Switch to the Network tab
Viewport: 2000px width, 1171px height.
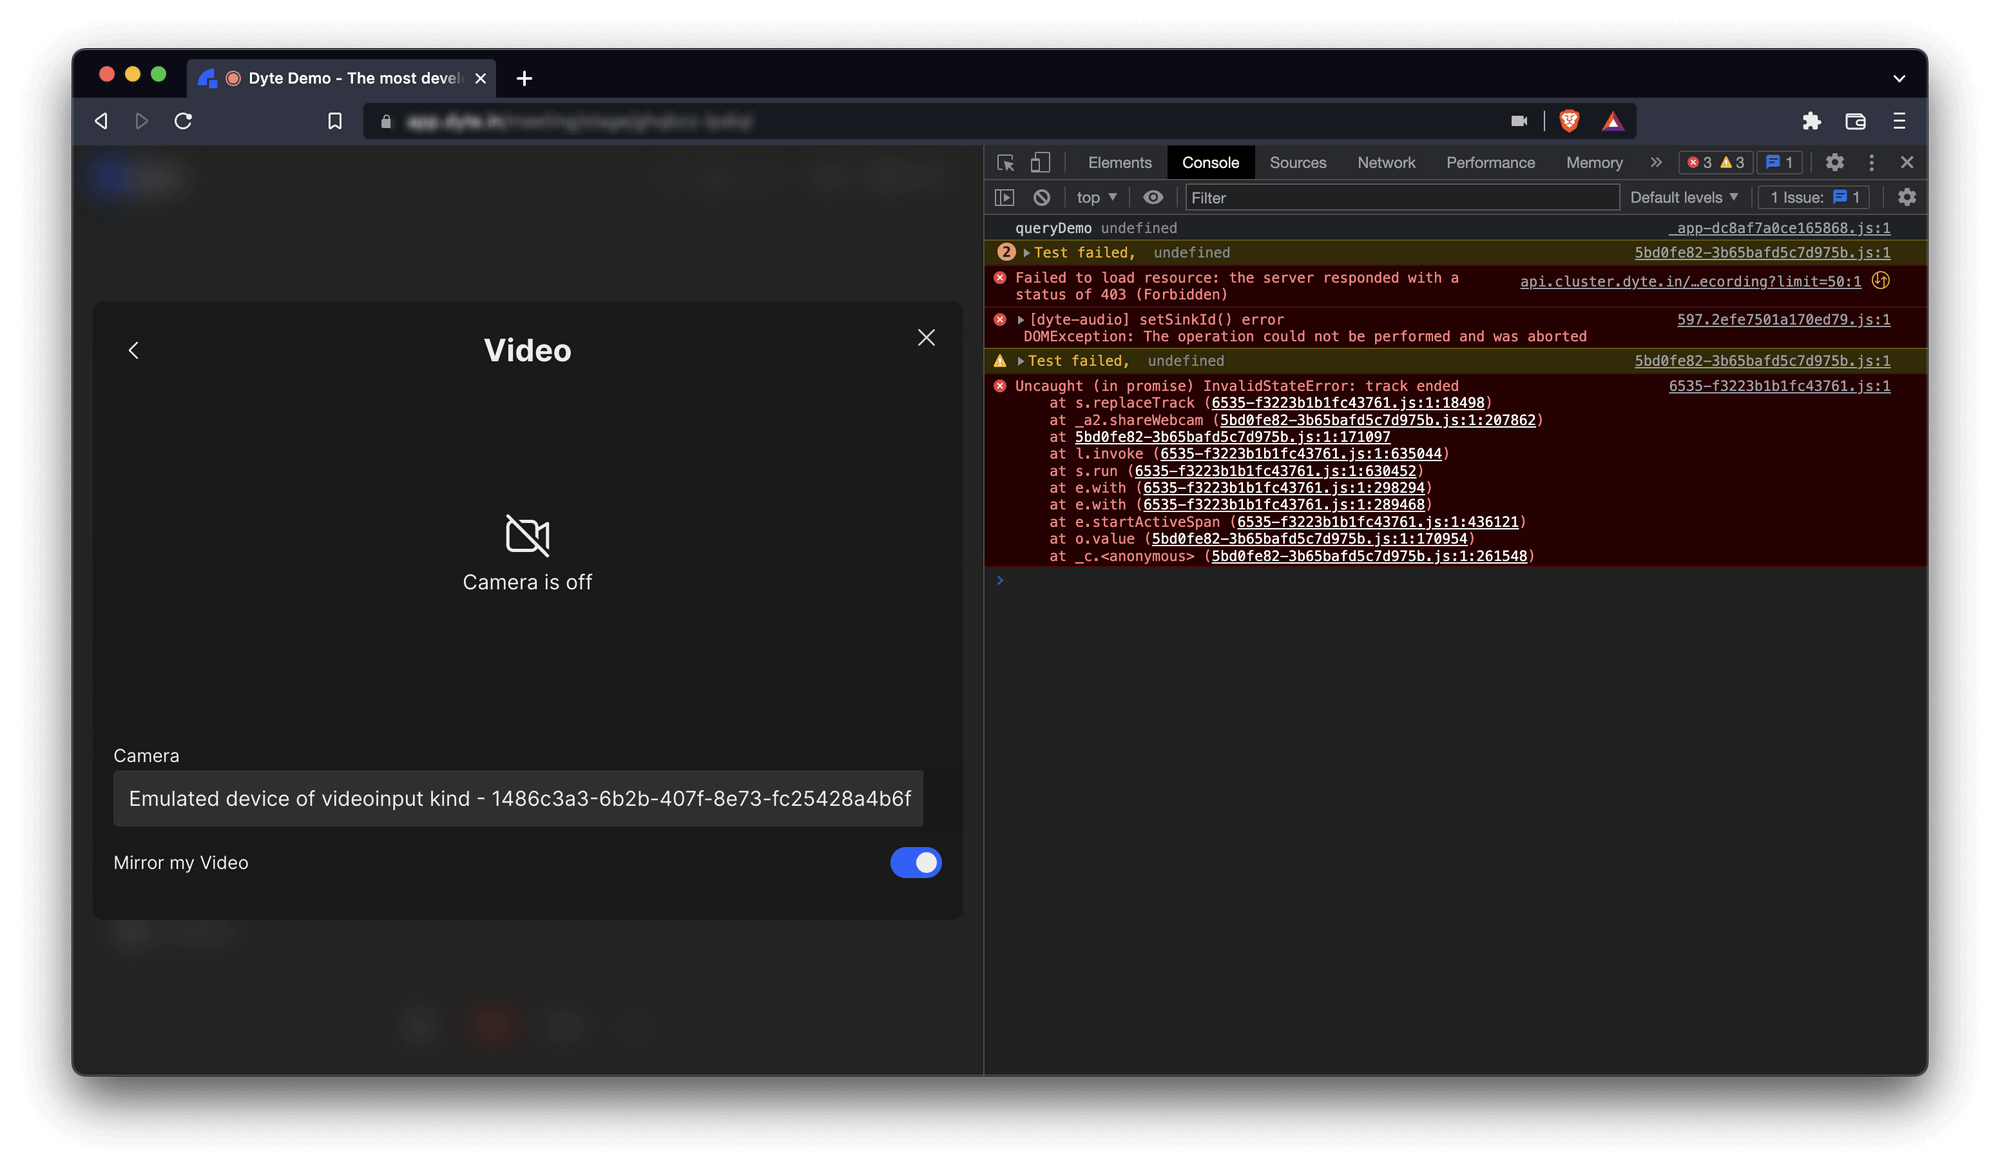tap(1386, 162)
